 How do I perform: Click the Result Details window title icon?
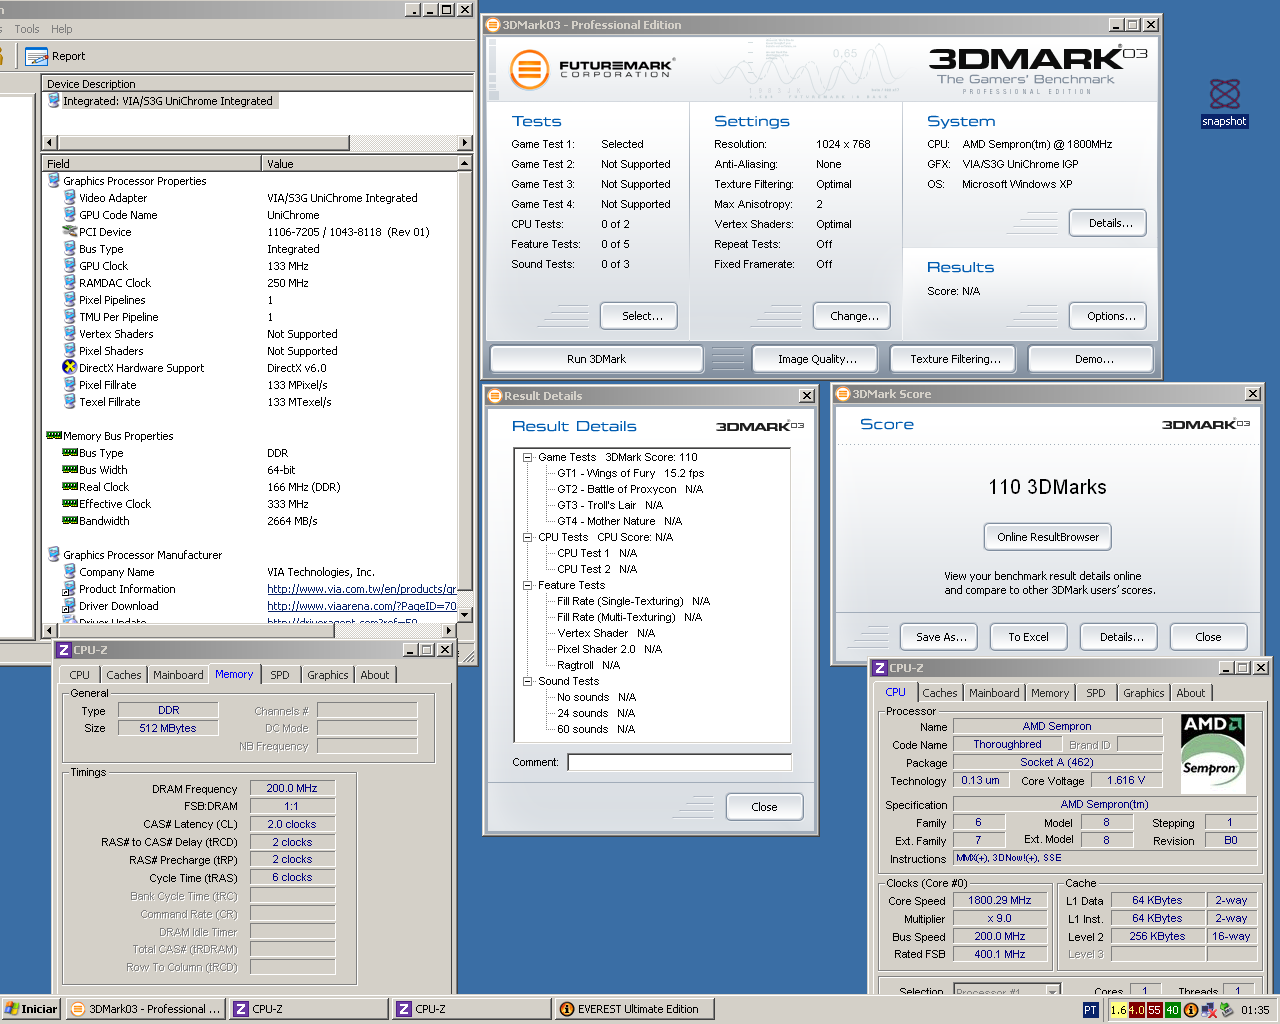tap(494, 396)
